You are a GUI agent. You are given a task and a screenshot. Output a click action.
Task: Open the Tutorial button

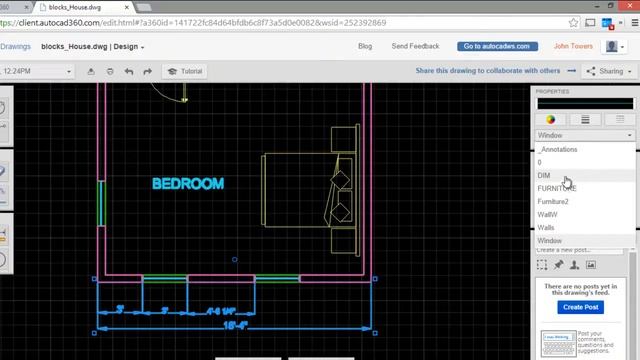[184, 71]
